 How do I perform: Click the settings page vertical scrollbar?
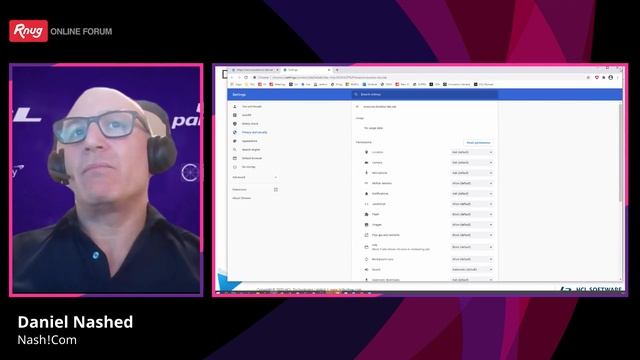[621, 152]
